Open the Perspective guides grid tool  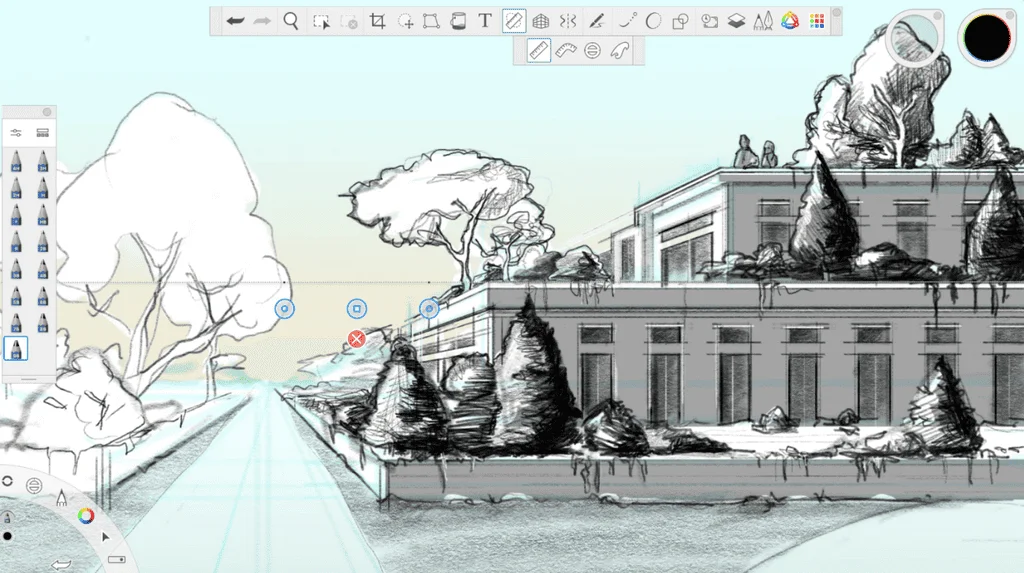541,22
